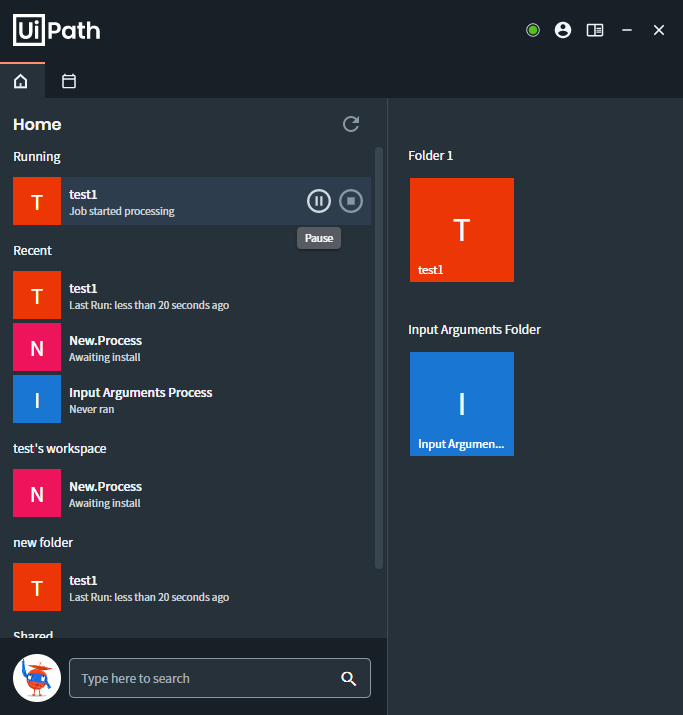Screen dimensions: 683x715
Task: Open test1 under new folder
Action: pos(192,587)
